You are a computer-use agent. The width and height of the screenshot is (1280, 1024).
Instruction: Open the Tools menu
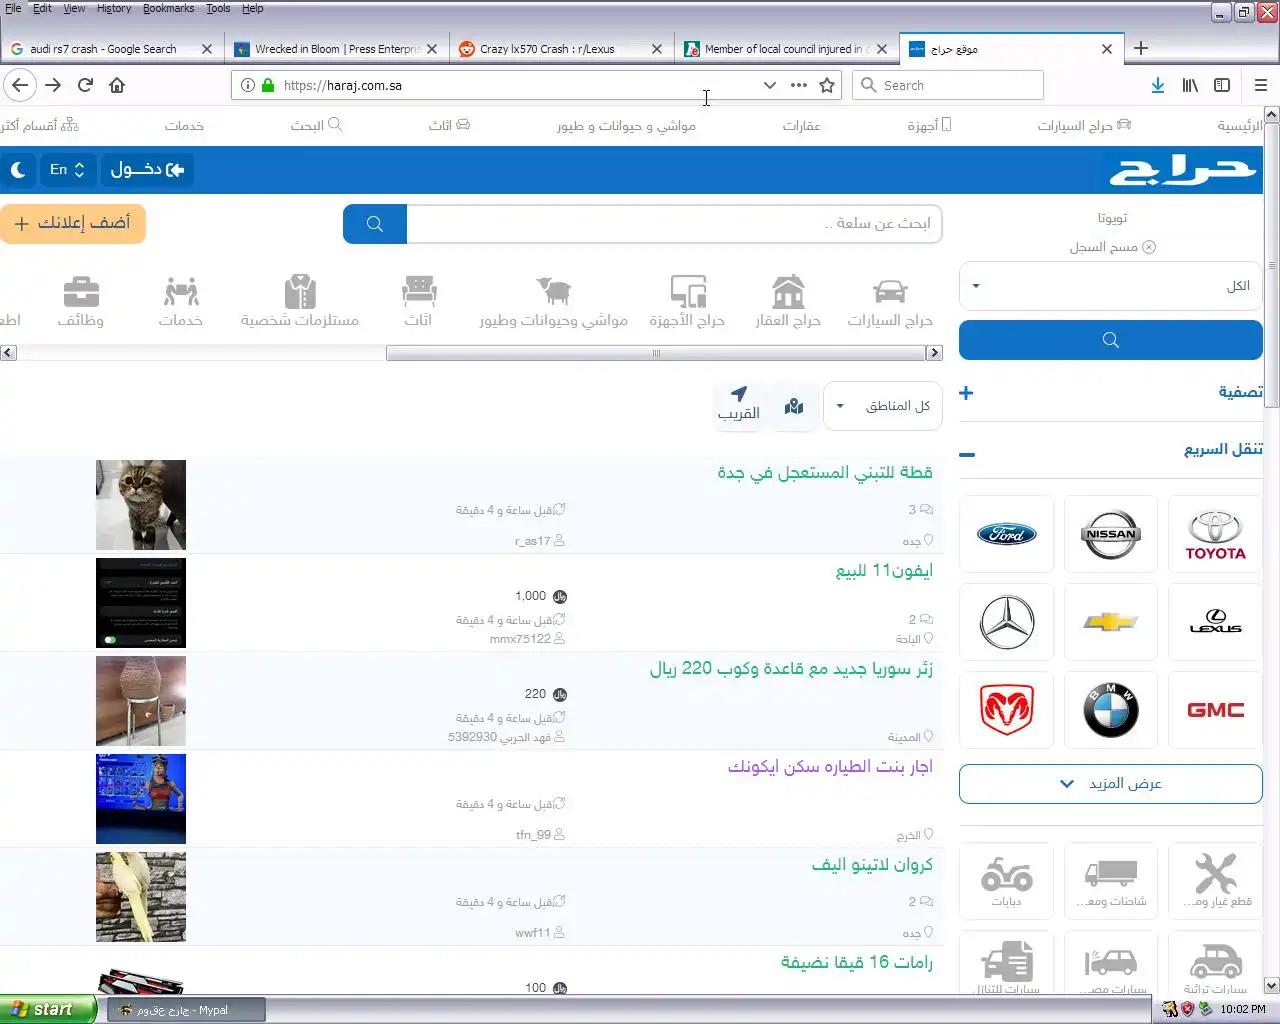click(218, 8)
